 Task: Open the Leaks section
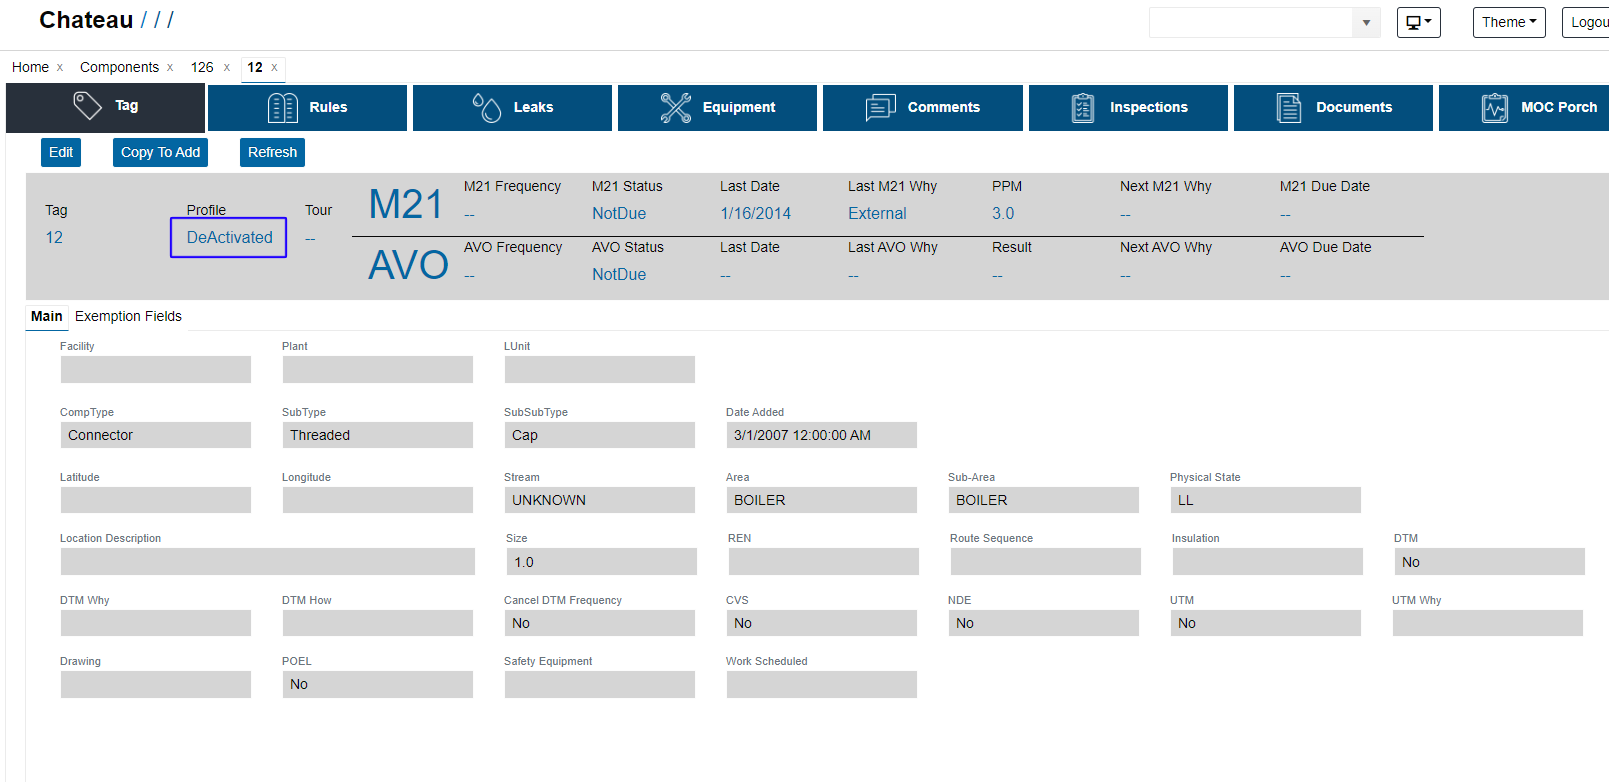[512, 107]
